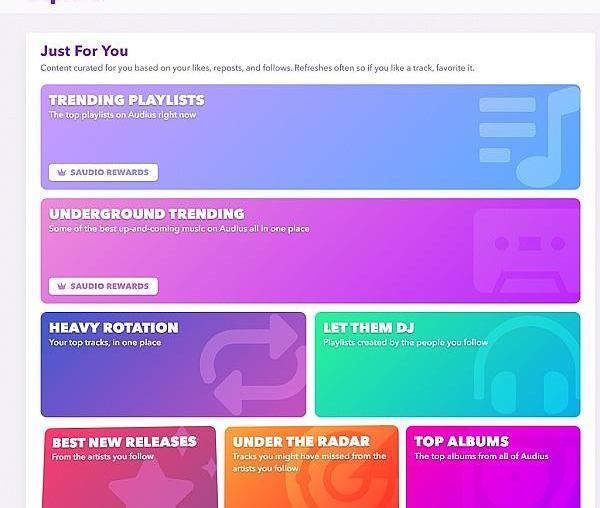Screen dimensions: 600x508
Task: Select the Under The Radar title
Action: (301, 441)
